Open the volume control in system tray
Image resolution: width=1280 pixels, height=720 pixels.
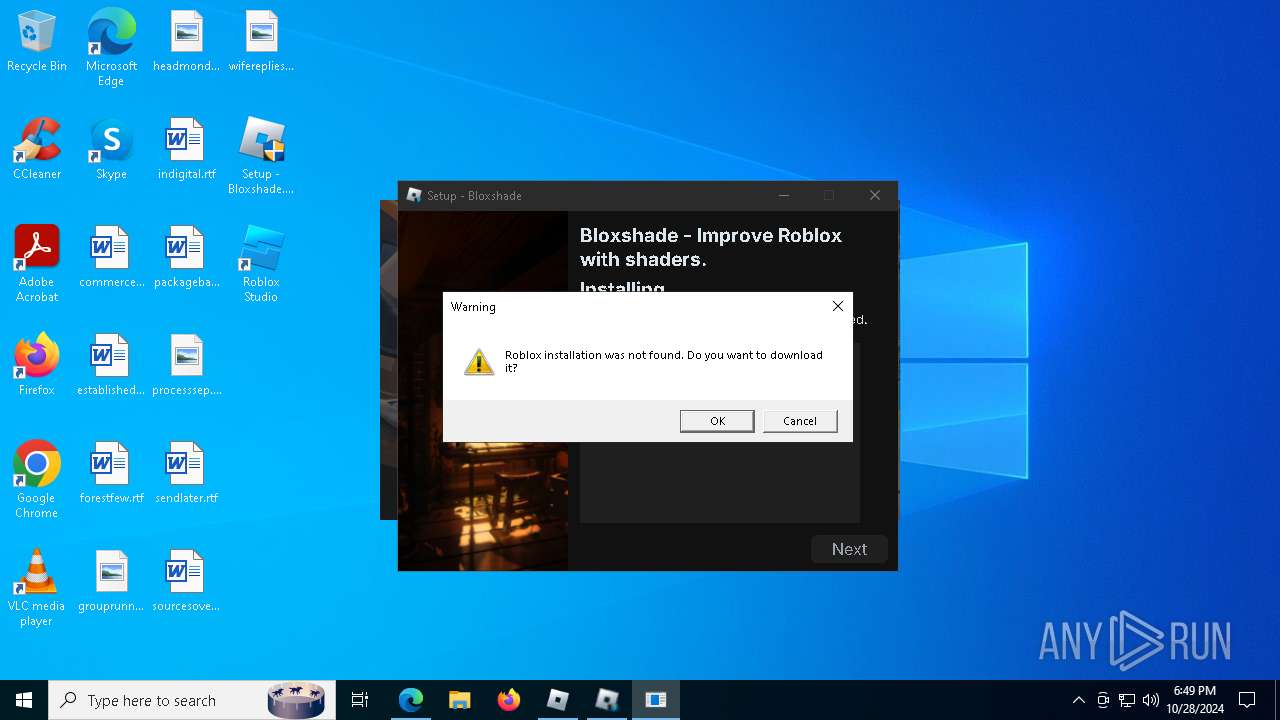click(1151, 700)
